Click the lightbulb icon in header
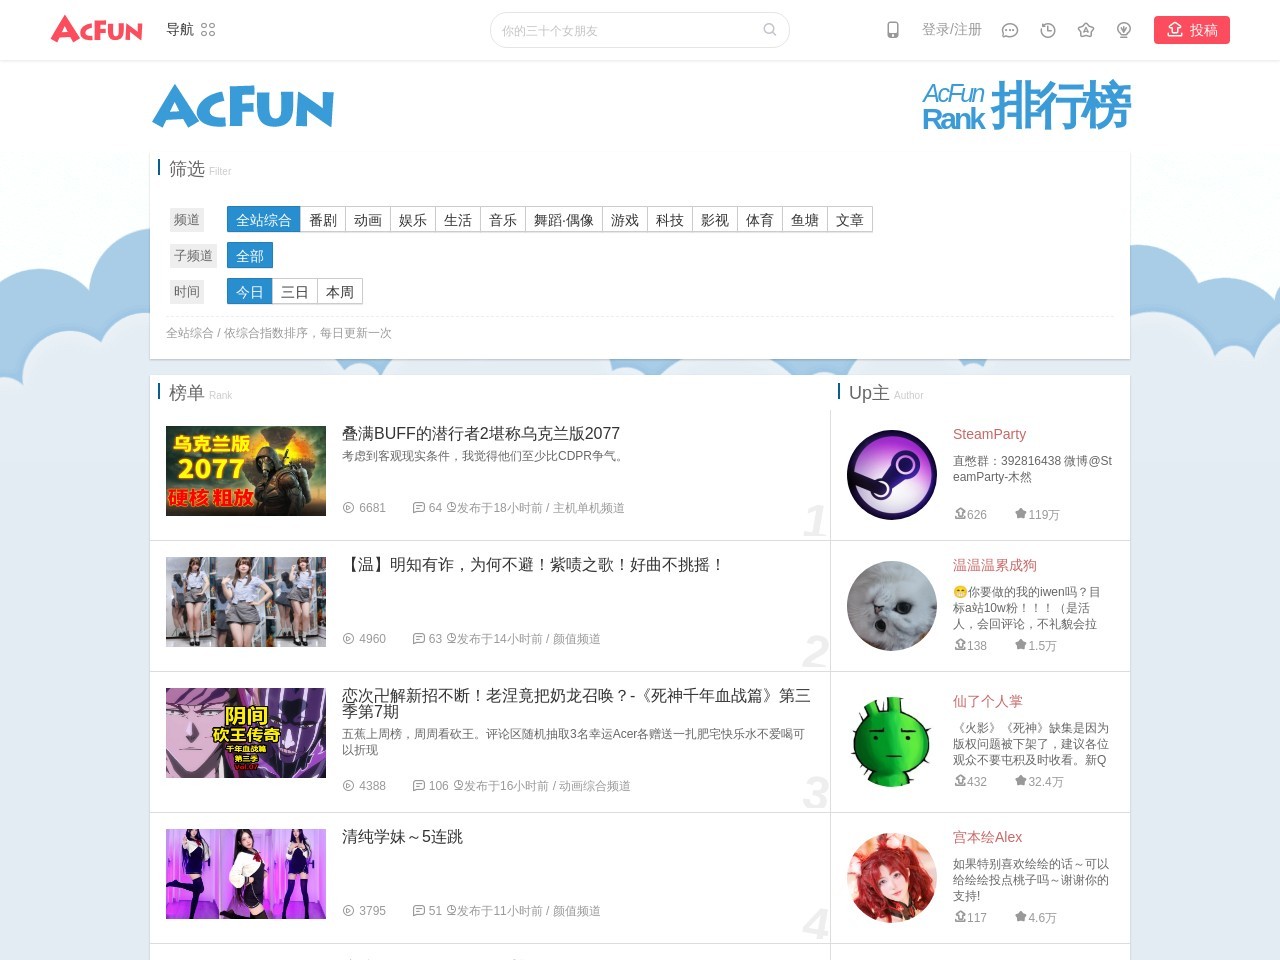This screenshot has height=960, width=1280. tap(1124, 30)
